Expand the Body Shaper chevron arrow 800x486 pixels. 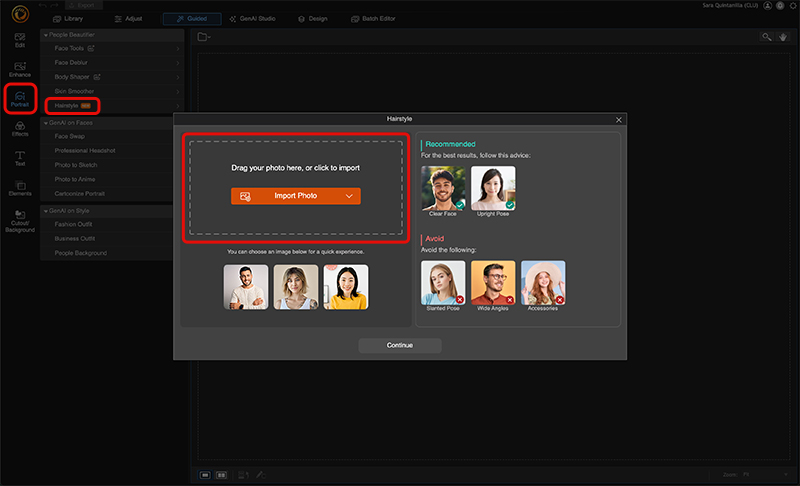tap(178, 77)
